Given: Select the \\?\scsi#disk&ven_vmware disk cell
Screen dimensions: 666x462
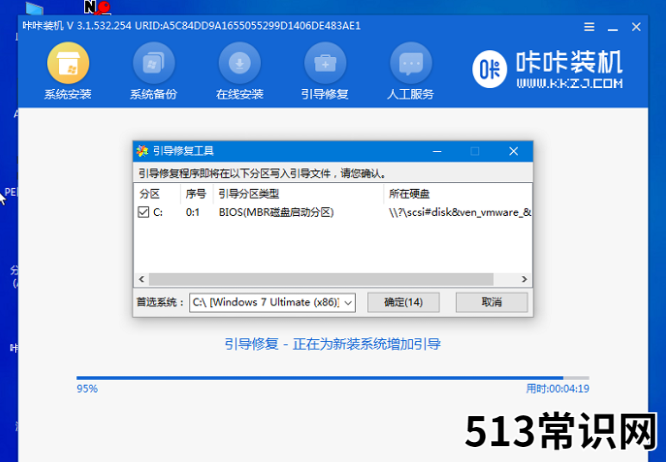Looking at the screenshot, I should point(460,212).
